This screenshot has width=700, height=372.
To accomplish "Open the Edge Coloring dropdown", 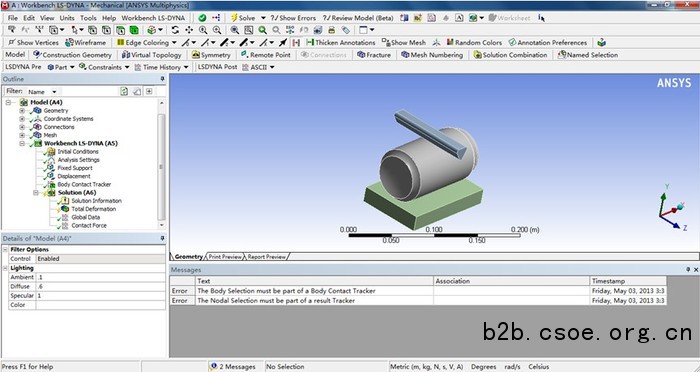I will (x=174, y=43).
